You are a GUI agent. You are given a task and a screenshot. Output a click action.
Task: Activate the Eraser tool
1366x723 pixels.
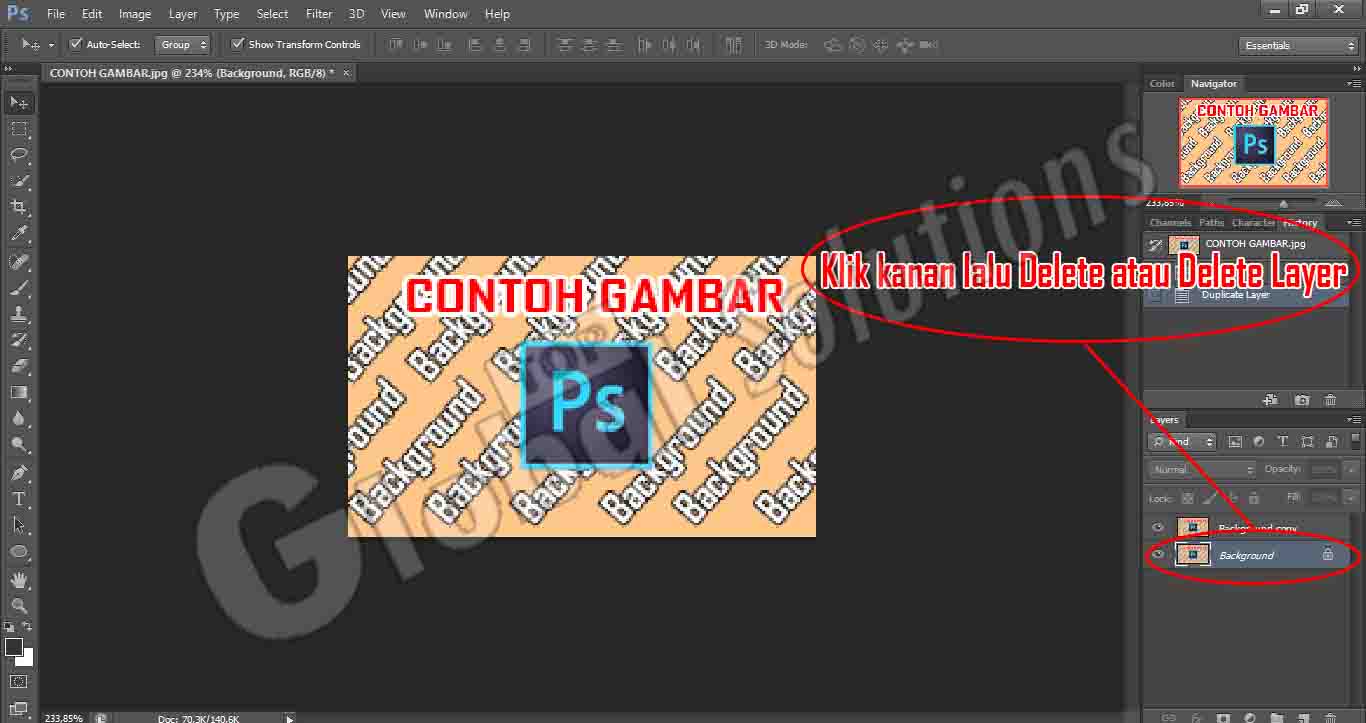coord(19,366)
